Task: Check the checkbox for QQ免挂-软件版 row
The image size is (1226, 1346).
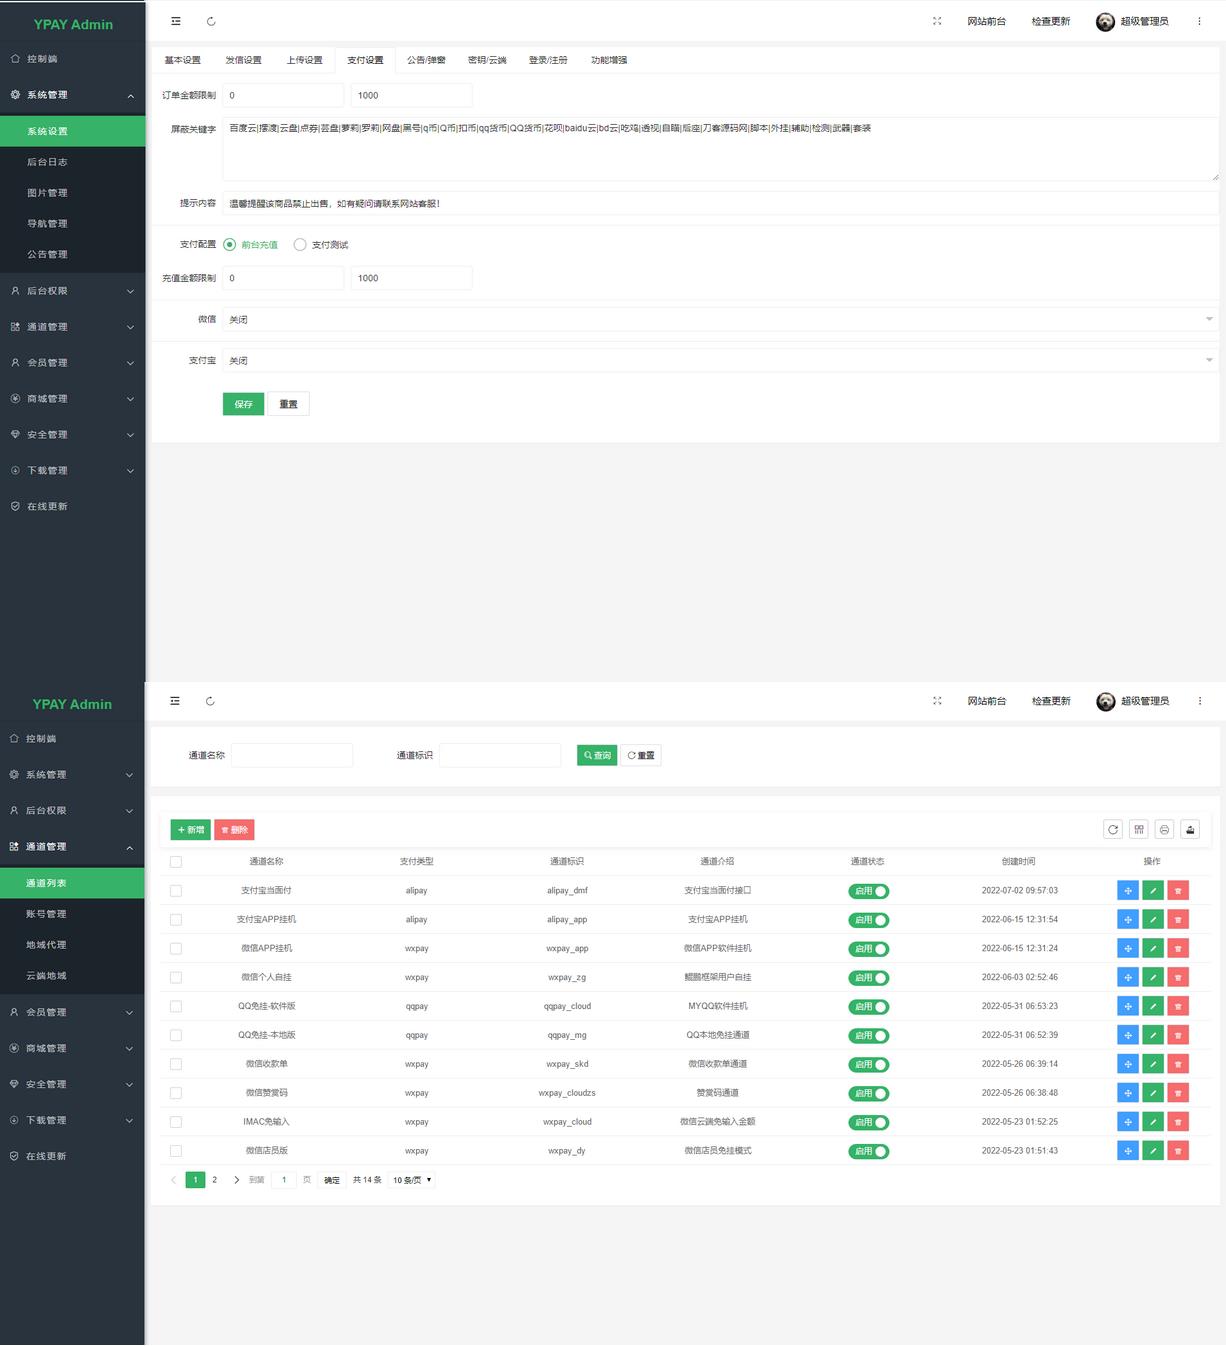Action: pyautogui.click(x=176, y=1006)
